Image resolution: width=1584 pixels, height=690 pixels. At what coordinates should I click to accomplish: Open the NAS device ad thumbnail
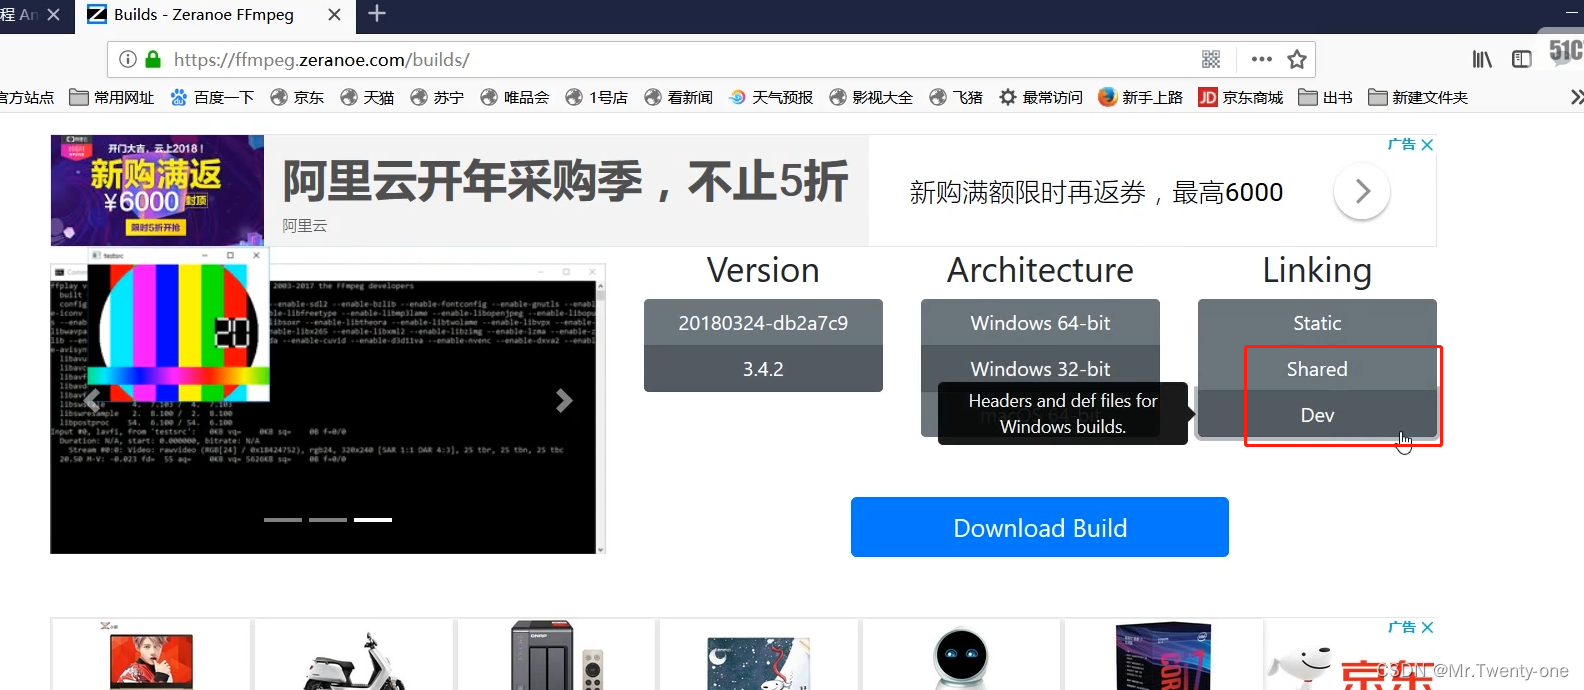point(557,655)
